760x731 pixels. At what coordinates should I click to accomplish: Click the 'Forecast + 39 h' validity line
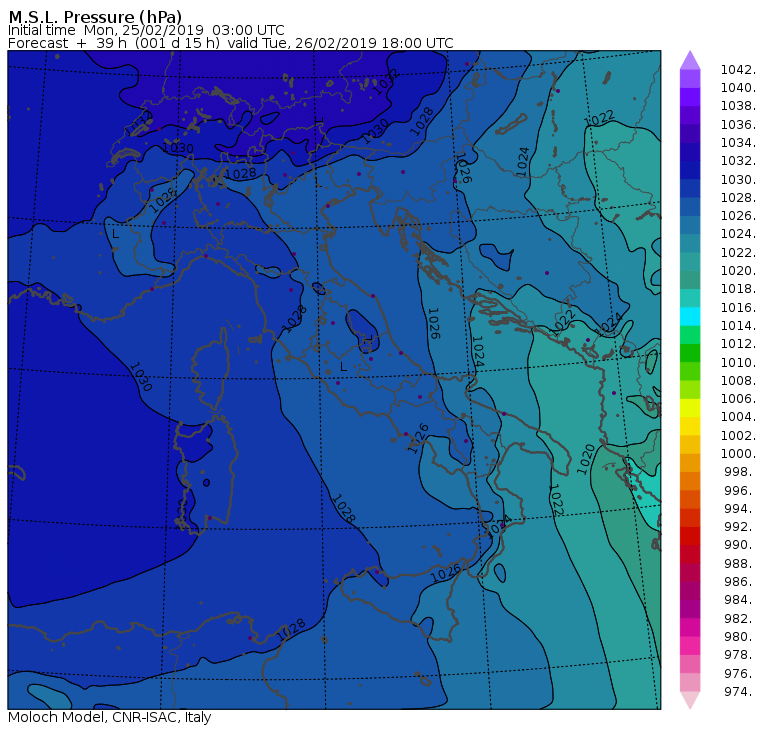click(231, 43)
